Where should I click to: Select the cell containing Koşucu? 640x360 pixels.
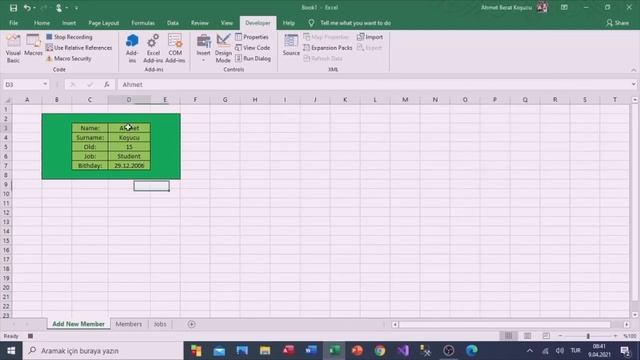coord(129,138)
